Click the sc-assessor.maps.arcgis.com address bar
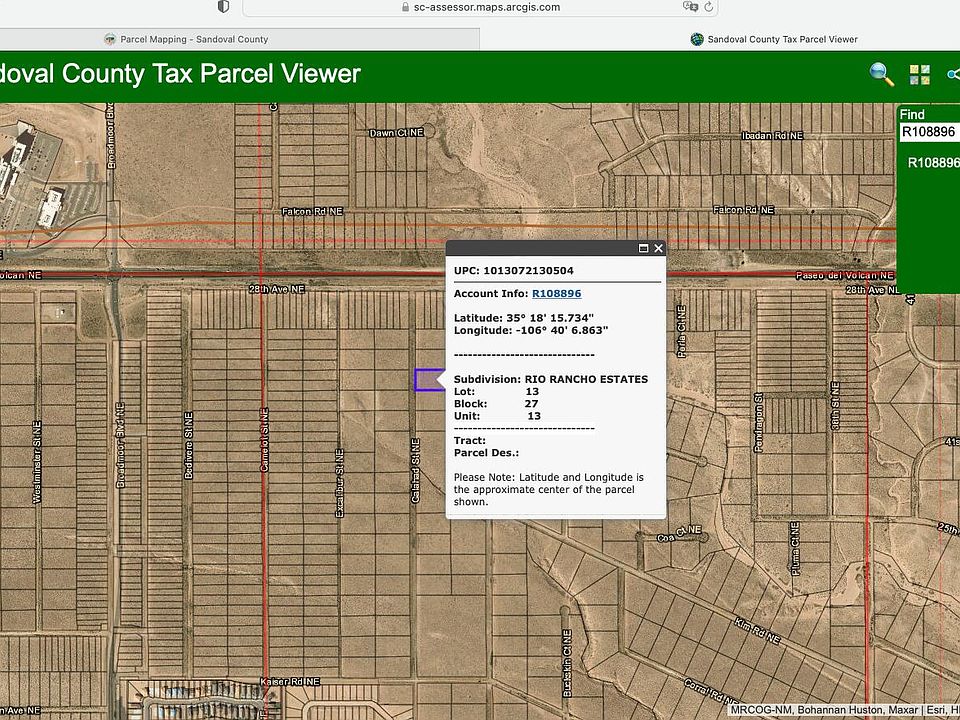The image size is (960, 720). [480, 7]
